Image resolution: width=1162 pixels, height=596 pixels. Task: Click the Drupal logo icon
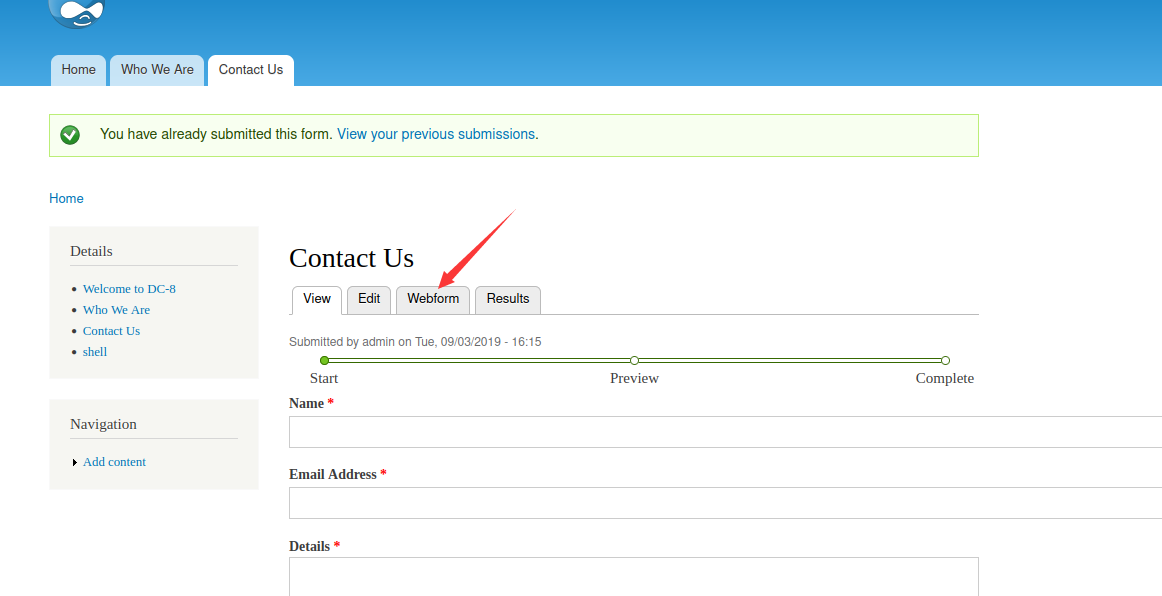(x=77, y=13)
